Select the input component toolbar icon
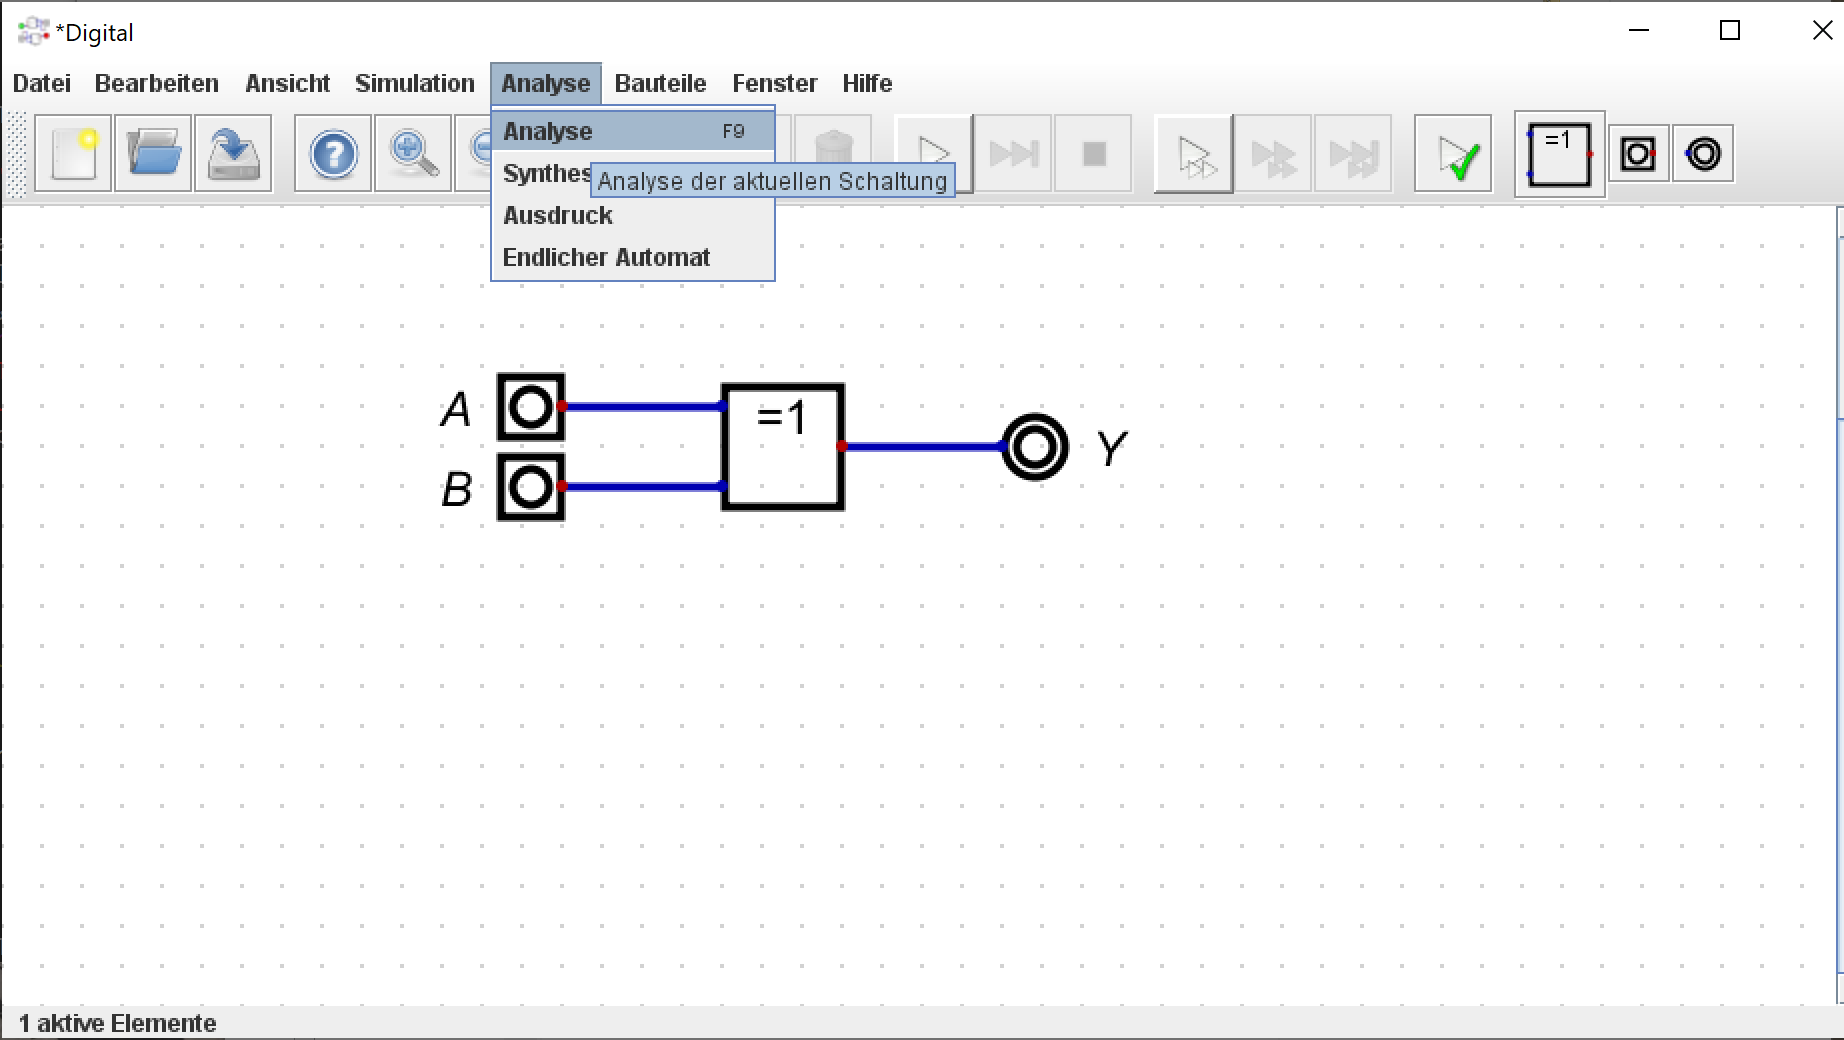This screenshot has height=1040, width=1844. [x=1638, y=154]
